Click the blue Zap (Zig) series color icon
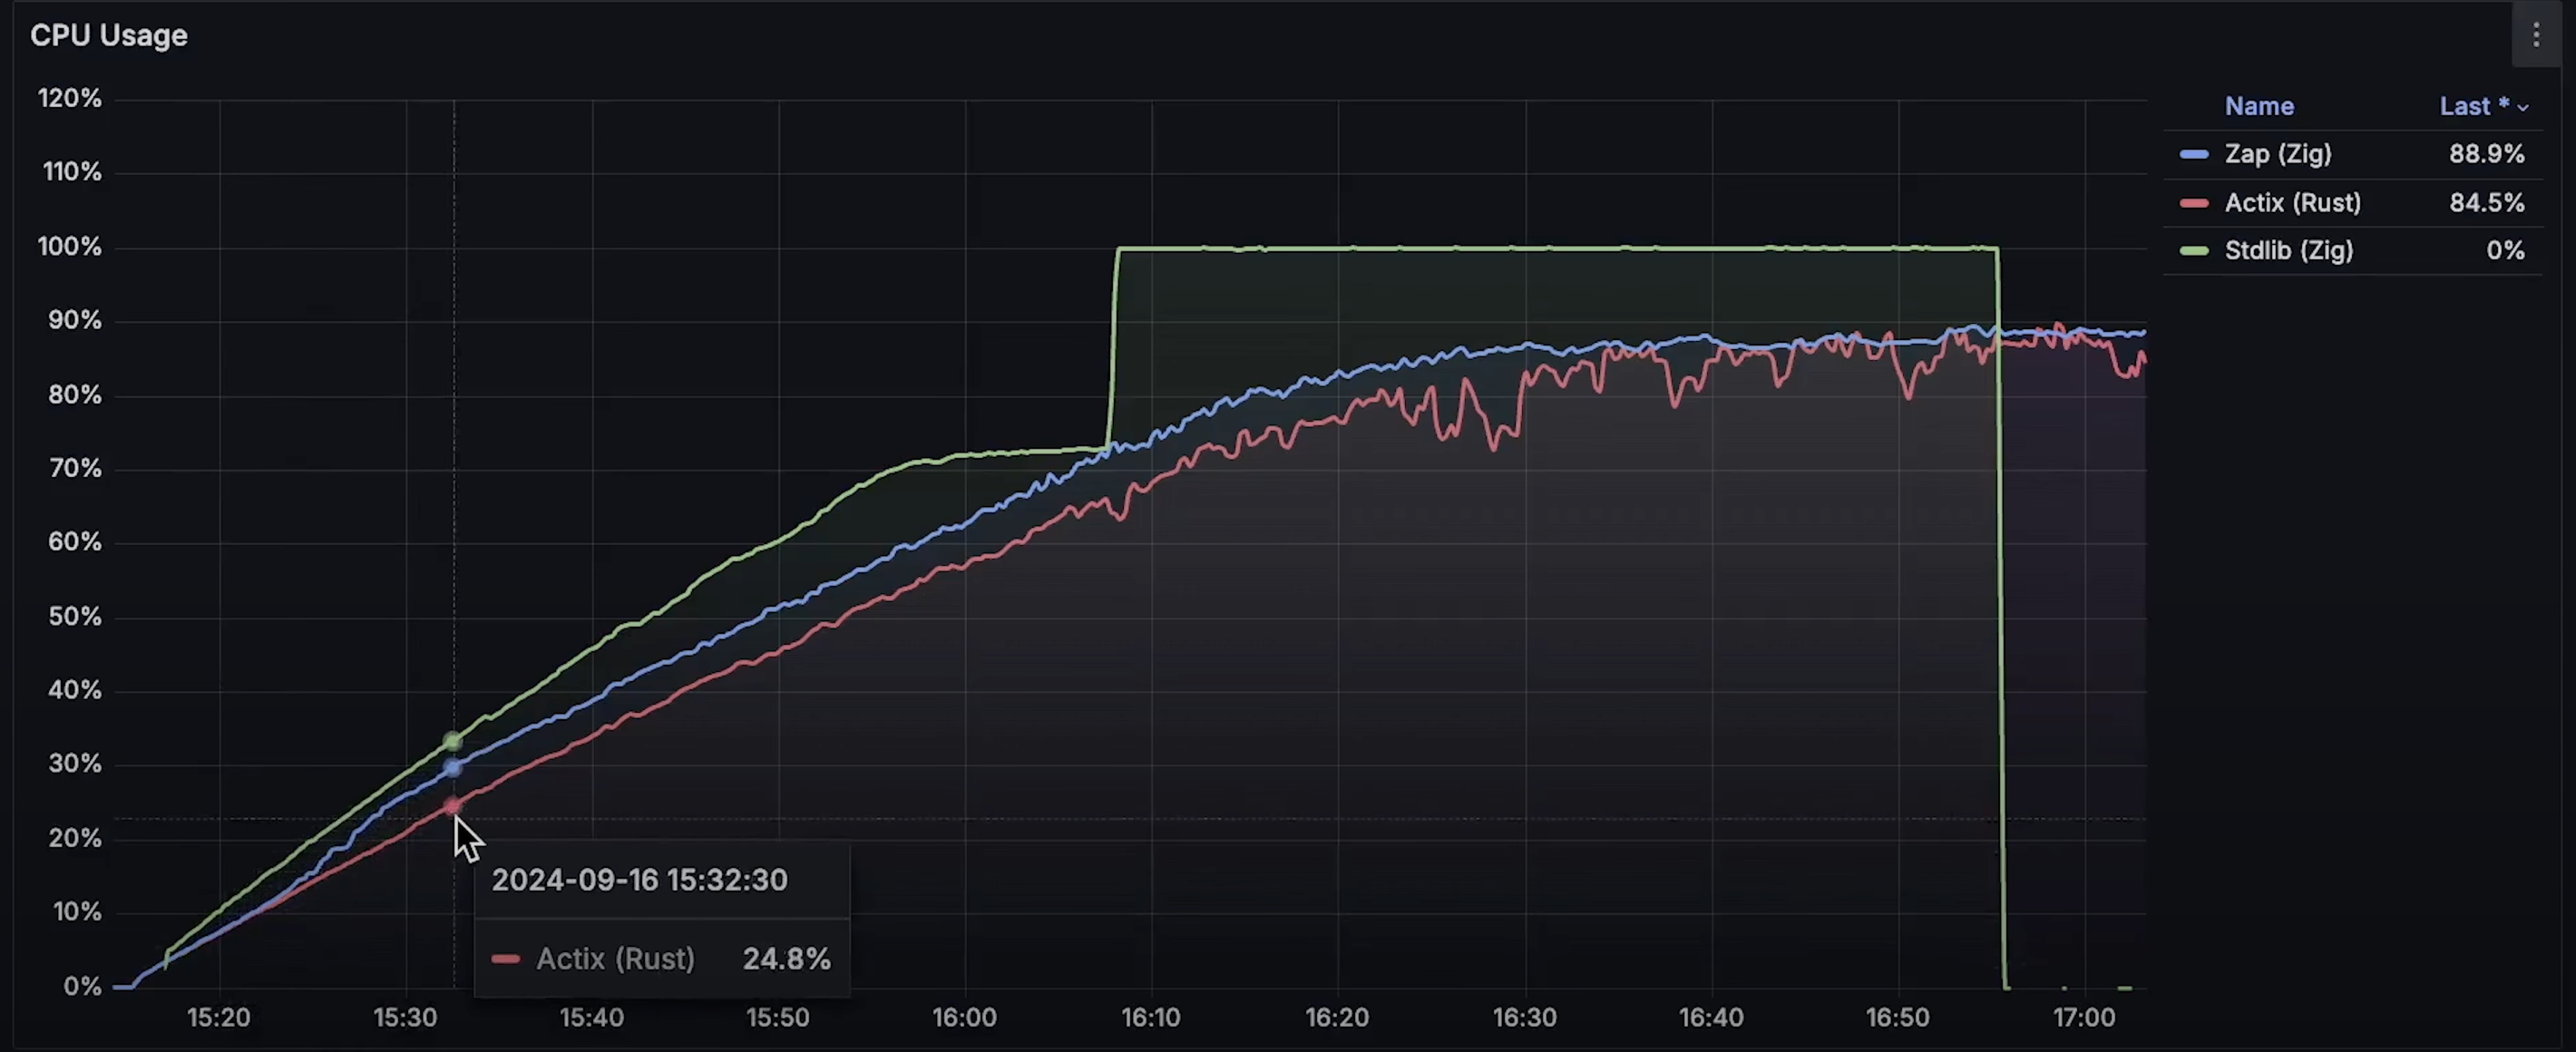Viewport: 2576px width, 1052px height. point(2194,154)
